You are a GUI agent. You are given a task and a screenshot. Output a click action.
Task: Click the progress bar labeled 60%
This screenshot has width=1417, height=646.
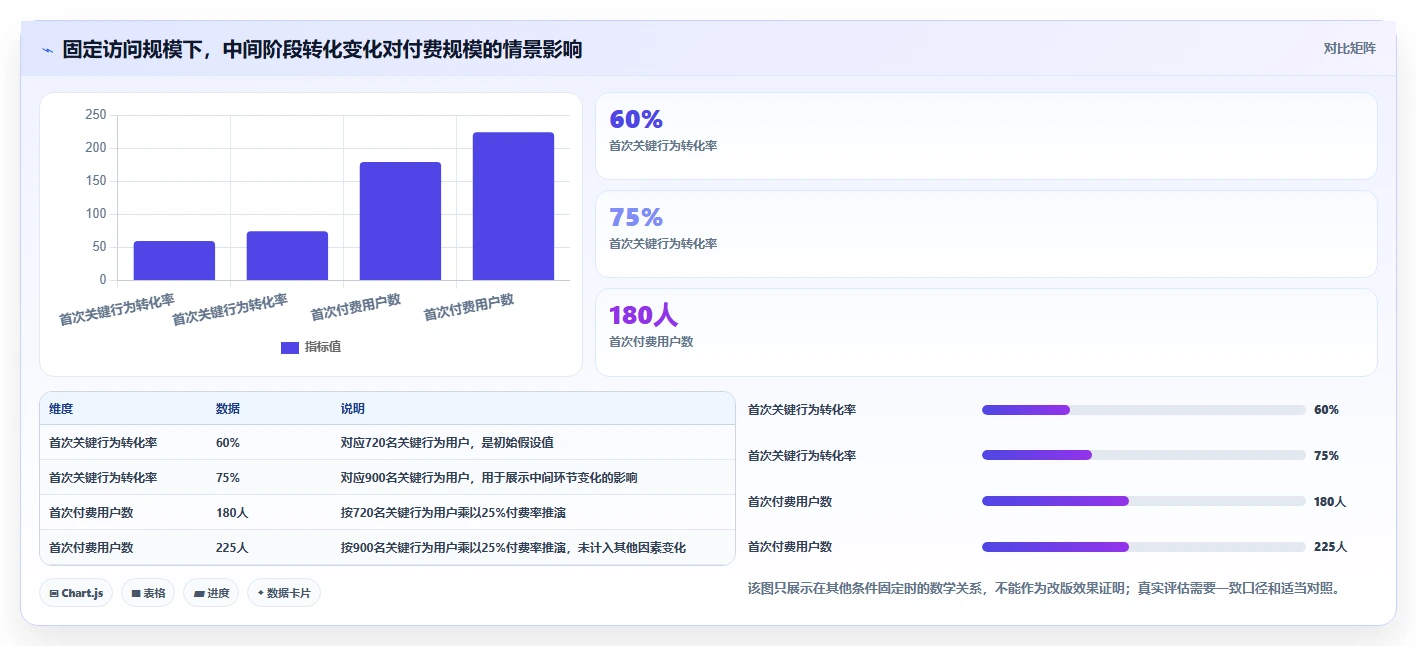(x=1144, y=410)
